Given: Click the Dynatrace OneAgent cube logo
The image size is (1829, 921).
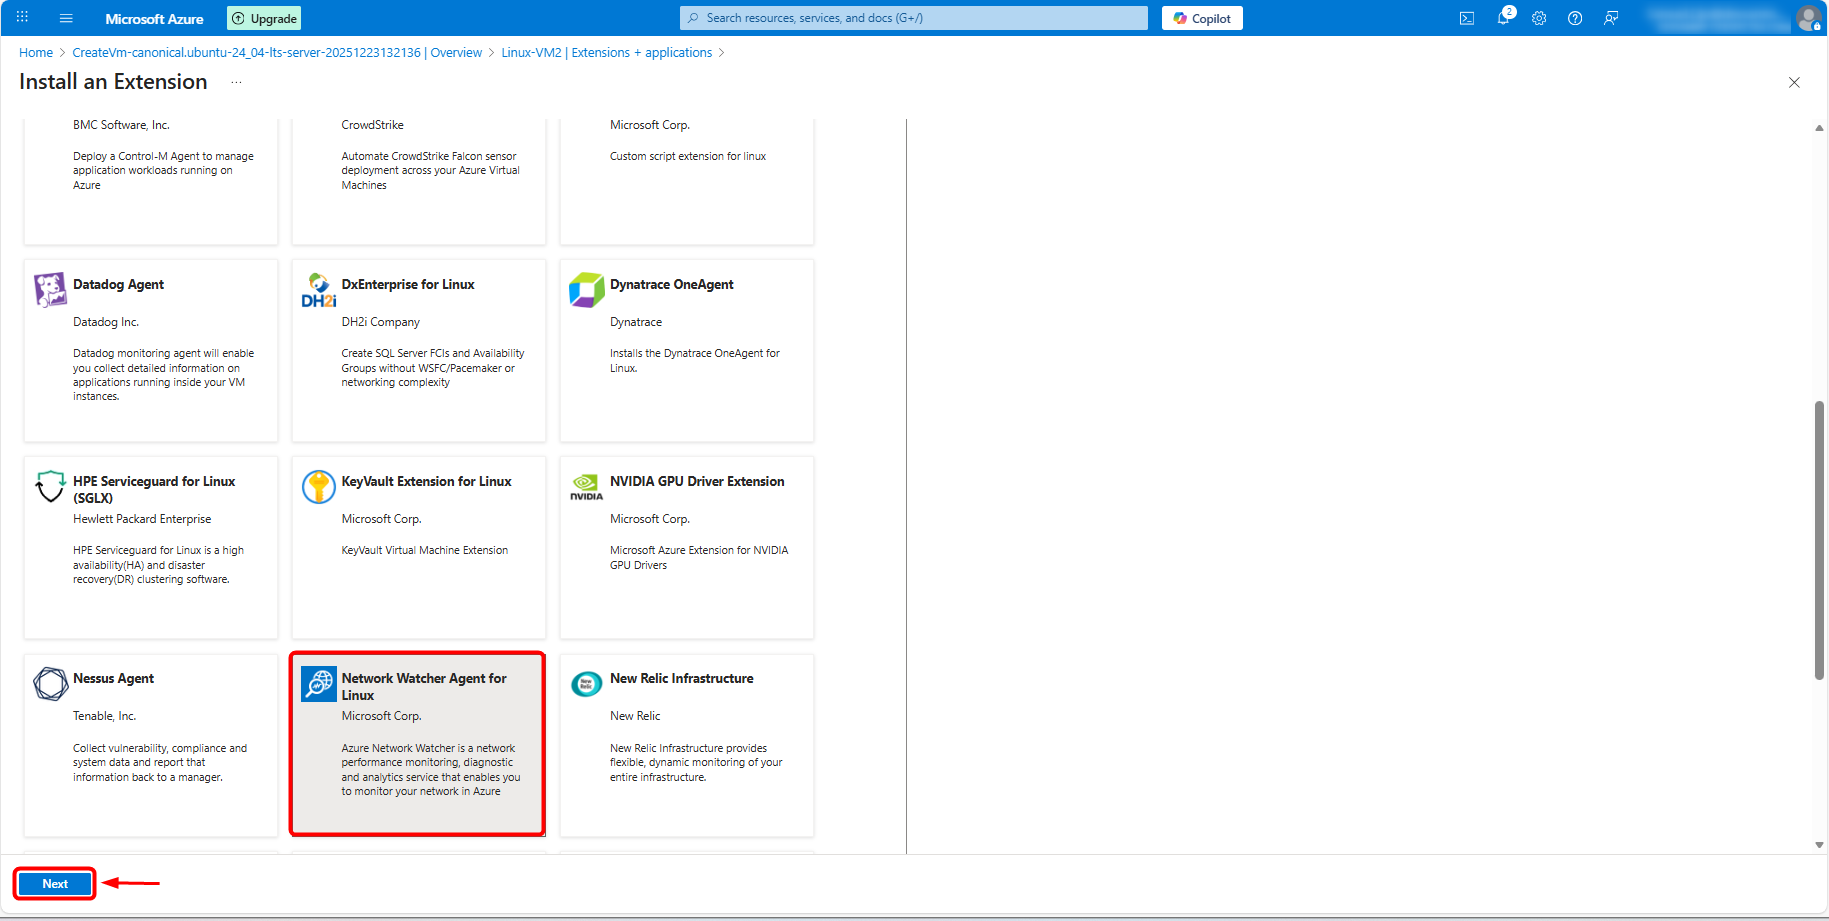Looking at the screenshot, I should [587, 289].
